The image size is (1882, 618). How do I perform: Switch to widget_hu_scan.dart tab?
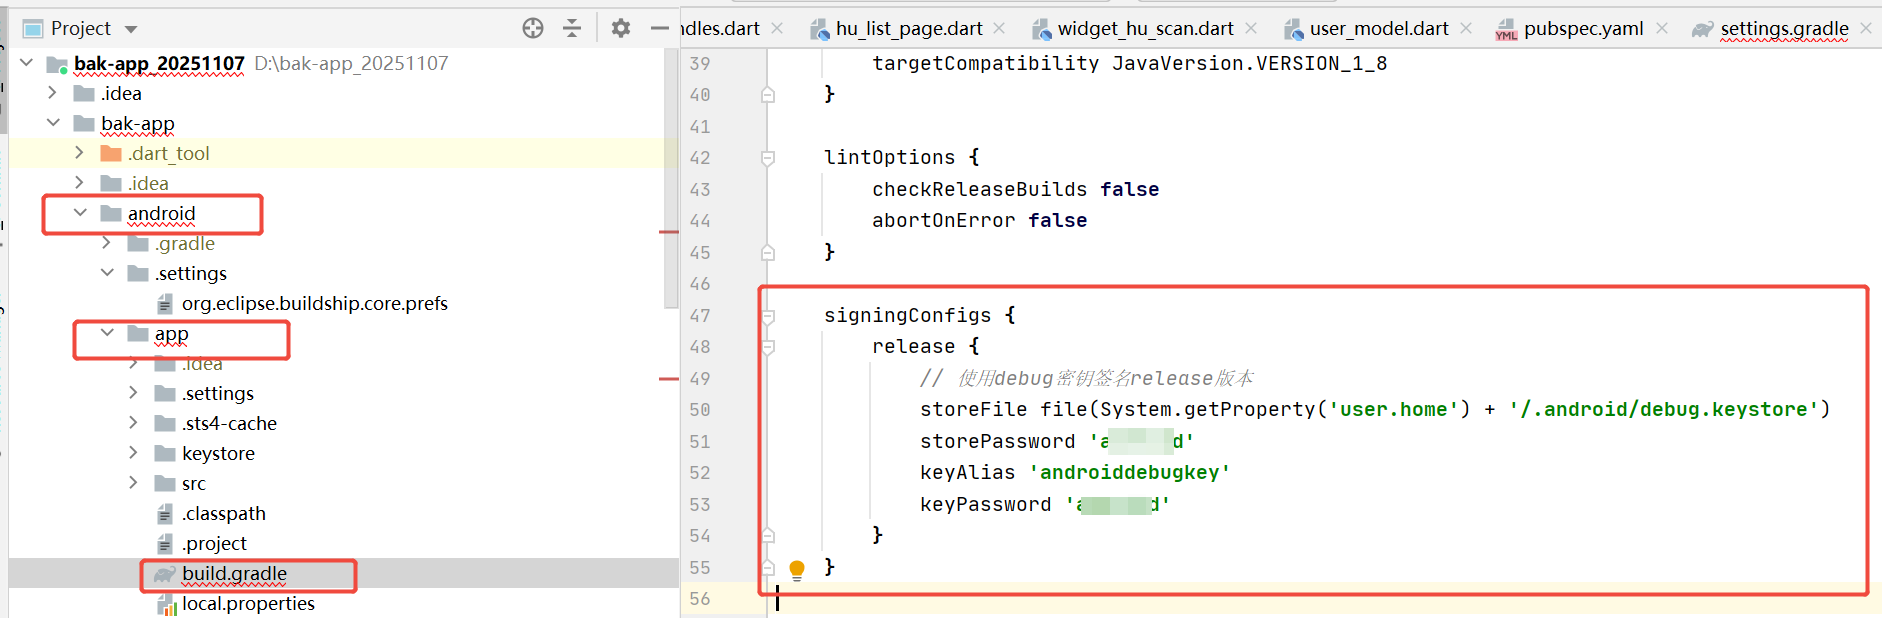click(1145, 29)
